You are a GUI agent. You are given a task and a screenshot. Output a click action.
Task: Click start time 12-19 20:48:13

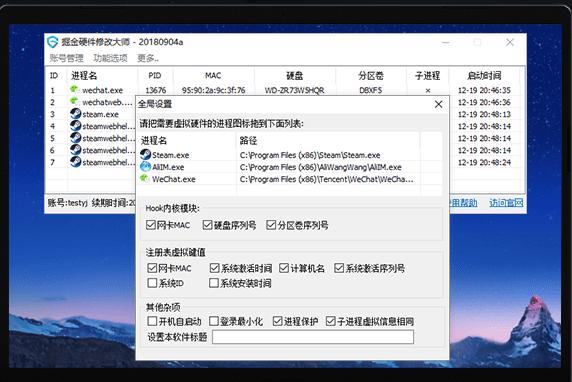(x=484, y=114)
